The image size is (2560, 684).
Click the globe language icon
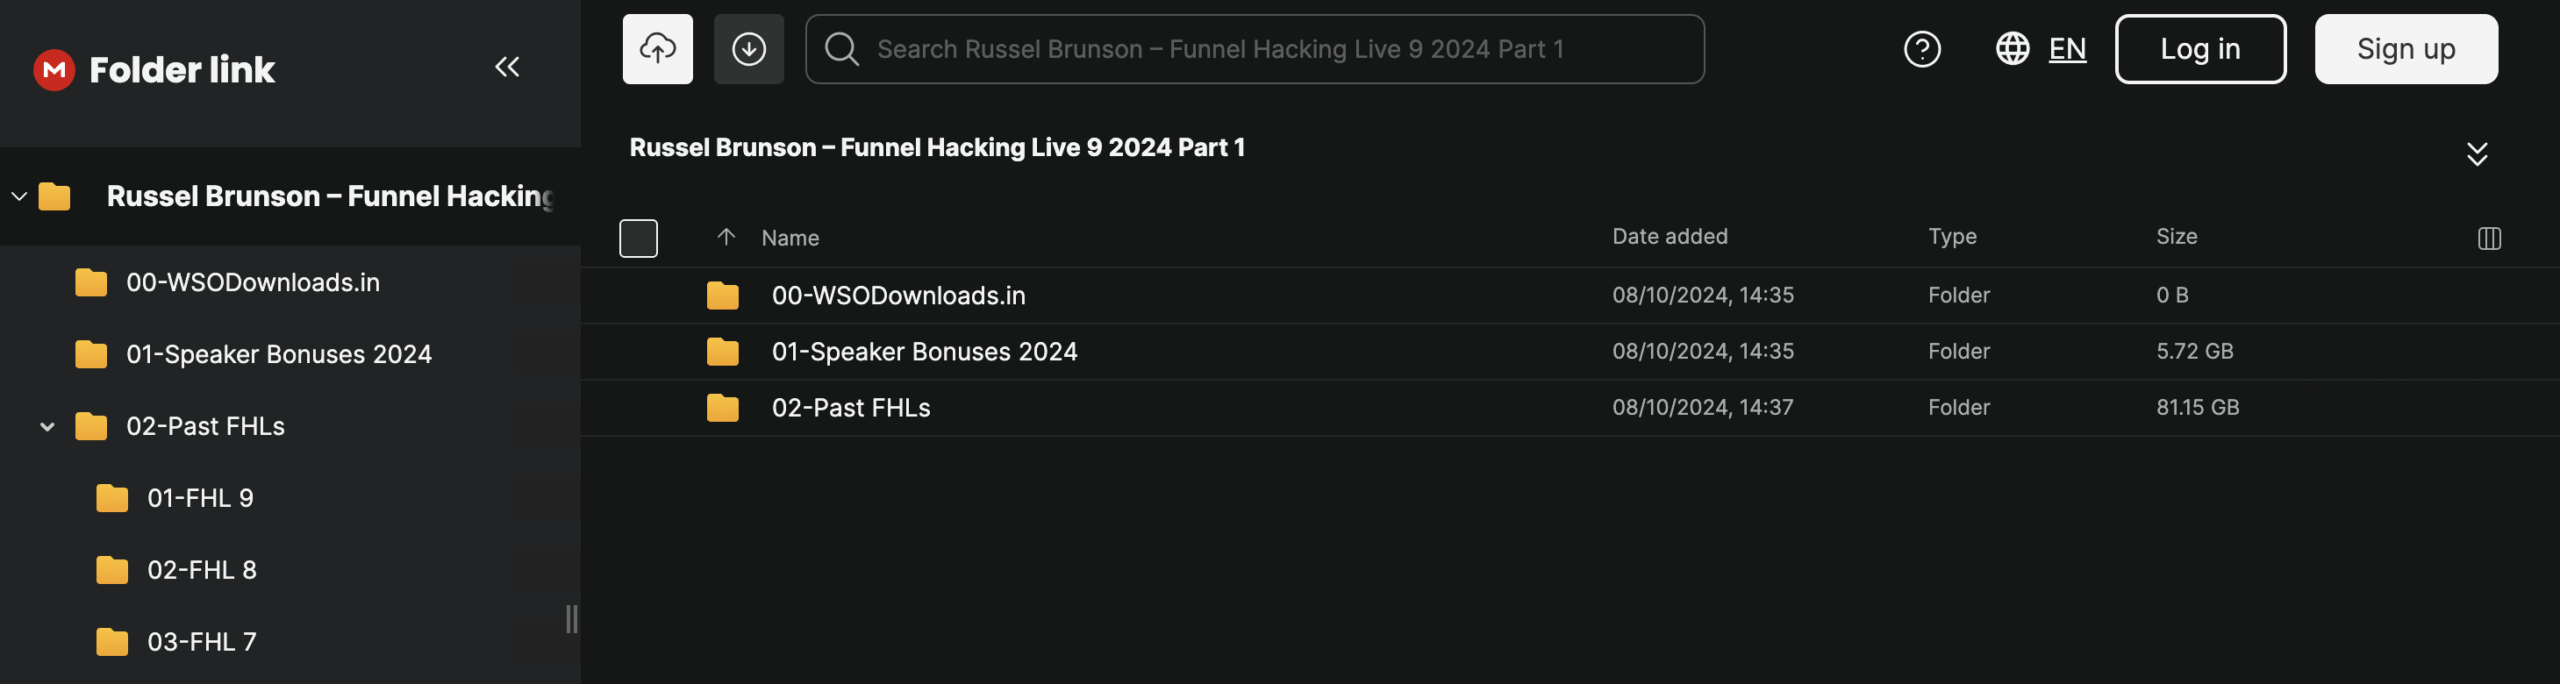click(2012, 49)
